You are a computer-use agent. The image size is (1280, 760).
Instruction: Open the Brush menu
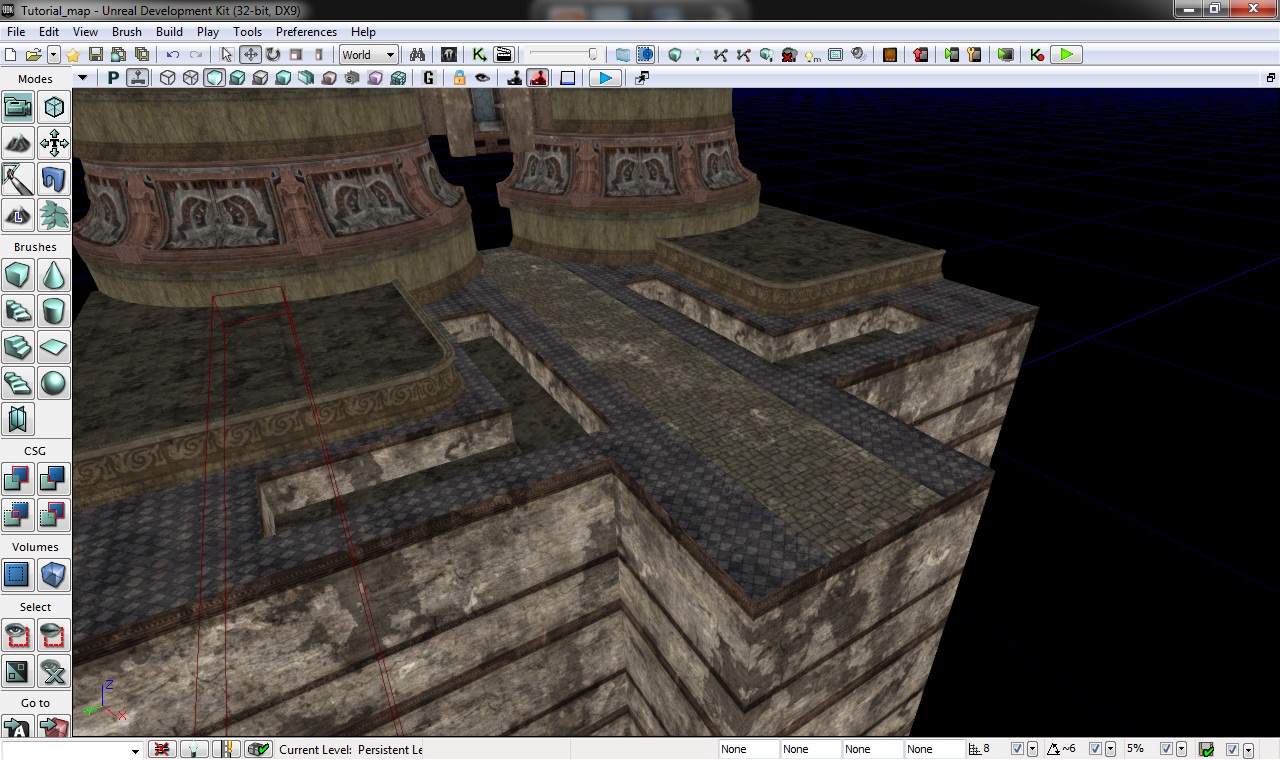(127, 32)
